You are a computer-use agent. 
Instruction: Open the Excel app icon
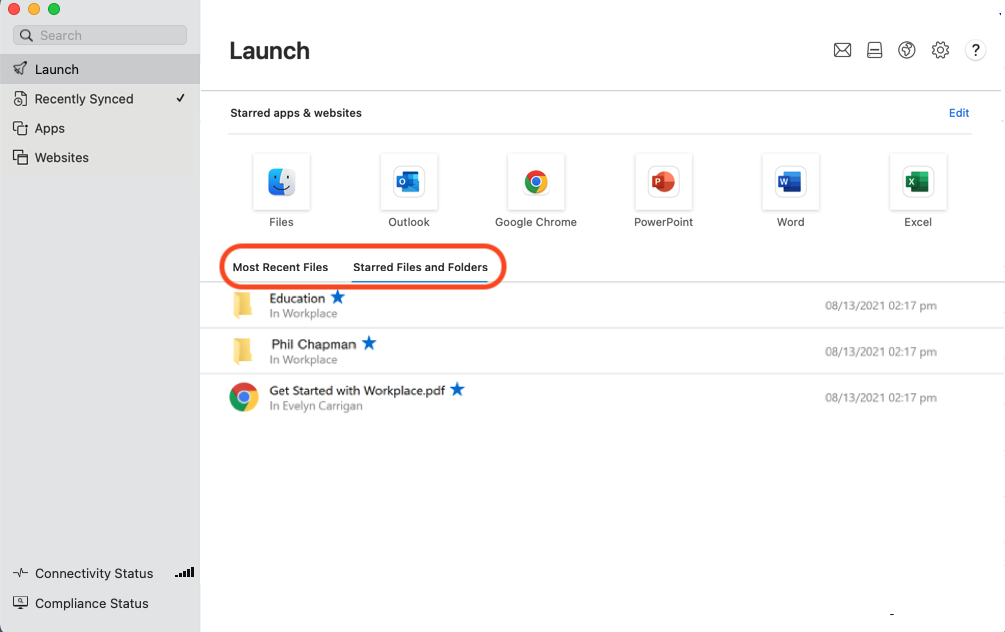click(918, 181)
